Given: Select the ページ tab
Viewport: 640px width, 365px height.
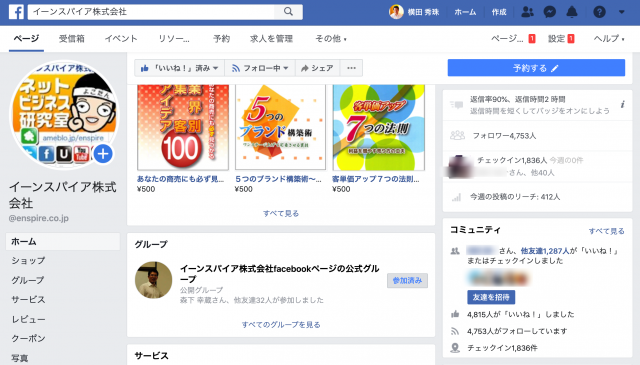Looking at the screenshot, I should (26, 39).
